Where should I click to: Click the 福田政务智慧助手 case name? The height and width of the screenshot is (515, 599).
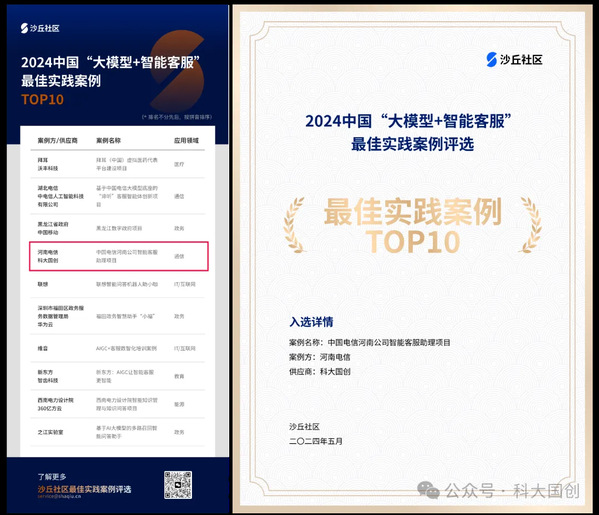coord(125,316)
